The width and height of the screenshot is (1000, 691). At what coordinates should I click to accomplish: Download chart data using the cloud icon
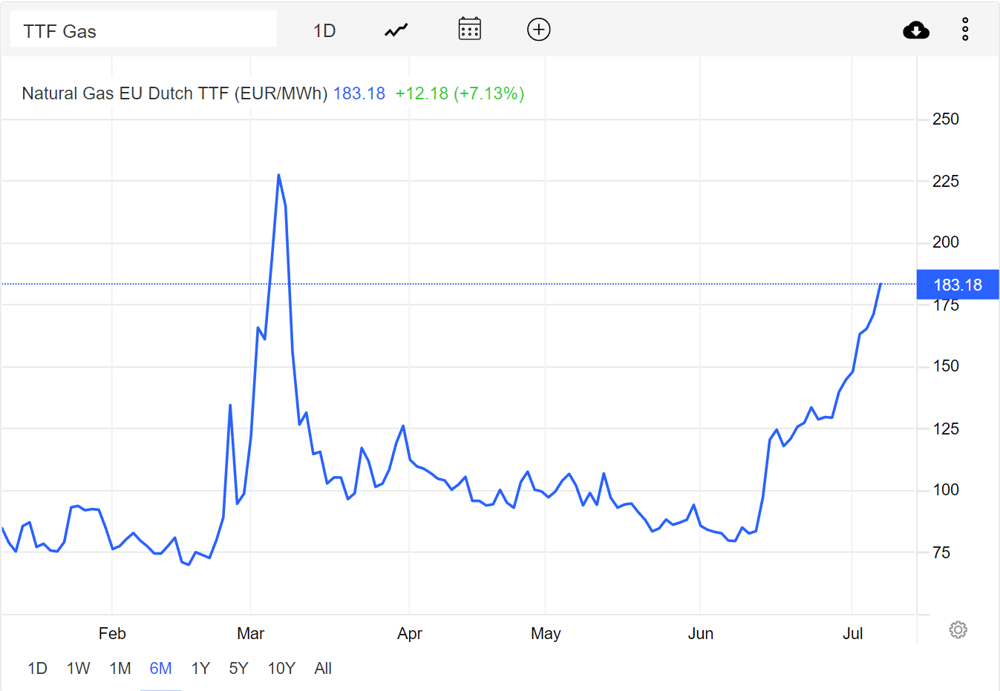coord(916,30)
